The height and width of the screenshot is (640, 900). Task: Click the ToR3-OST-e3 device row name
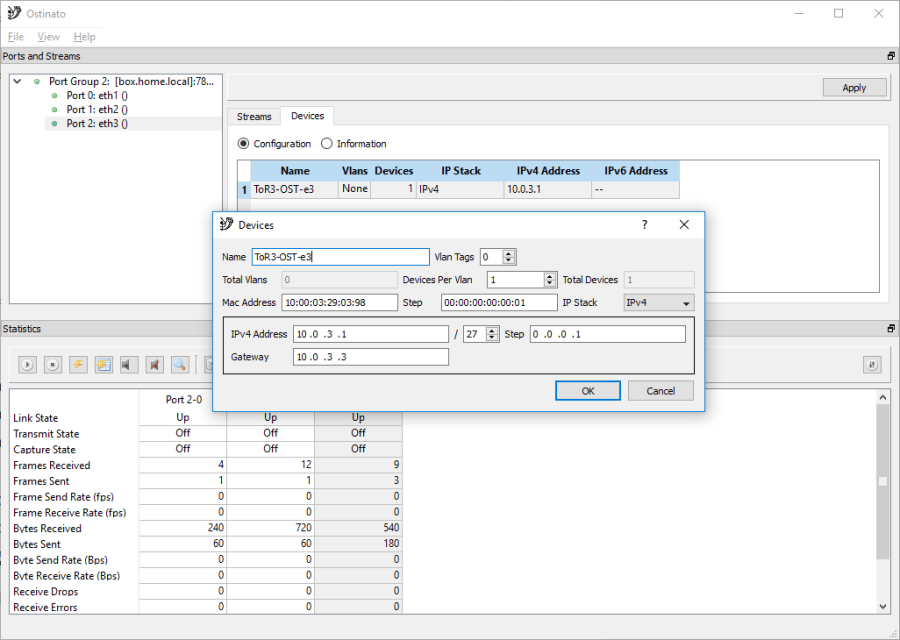pyautogui.click(x=294, y=189)
